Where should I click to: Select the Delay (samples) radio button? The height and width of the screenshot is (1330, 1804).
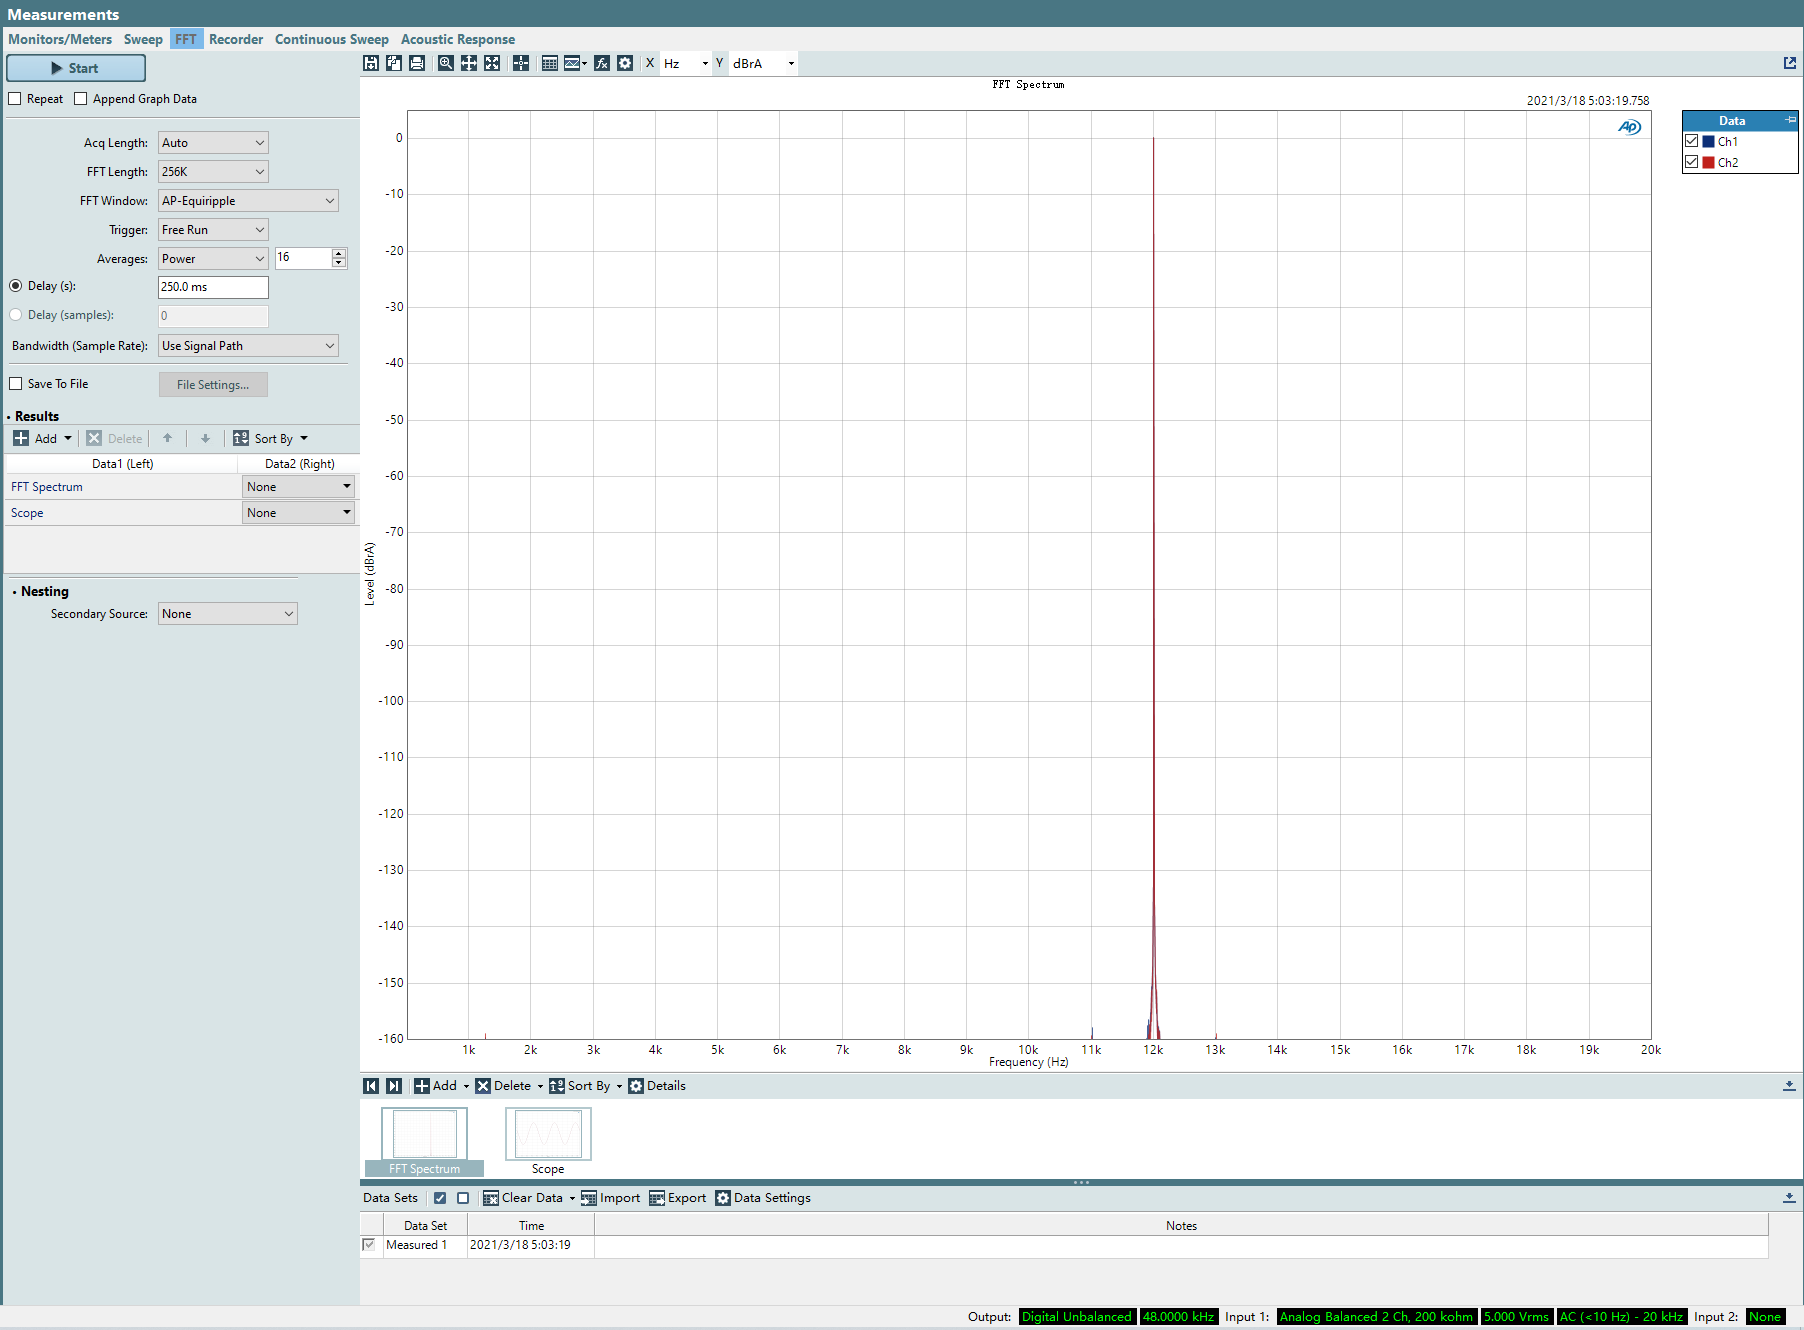16,315
